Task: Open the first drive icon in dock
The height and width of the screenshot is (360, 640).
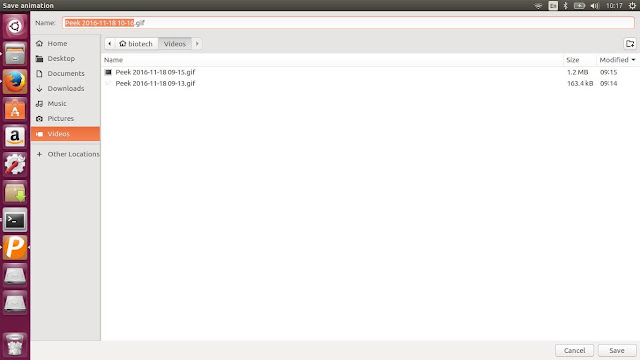Action: [x=15, y=275]
